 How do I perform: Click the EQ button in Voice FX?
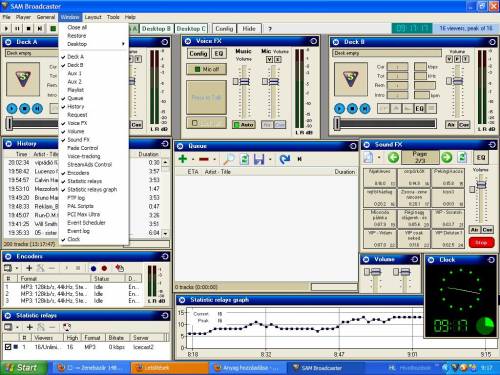219,53
